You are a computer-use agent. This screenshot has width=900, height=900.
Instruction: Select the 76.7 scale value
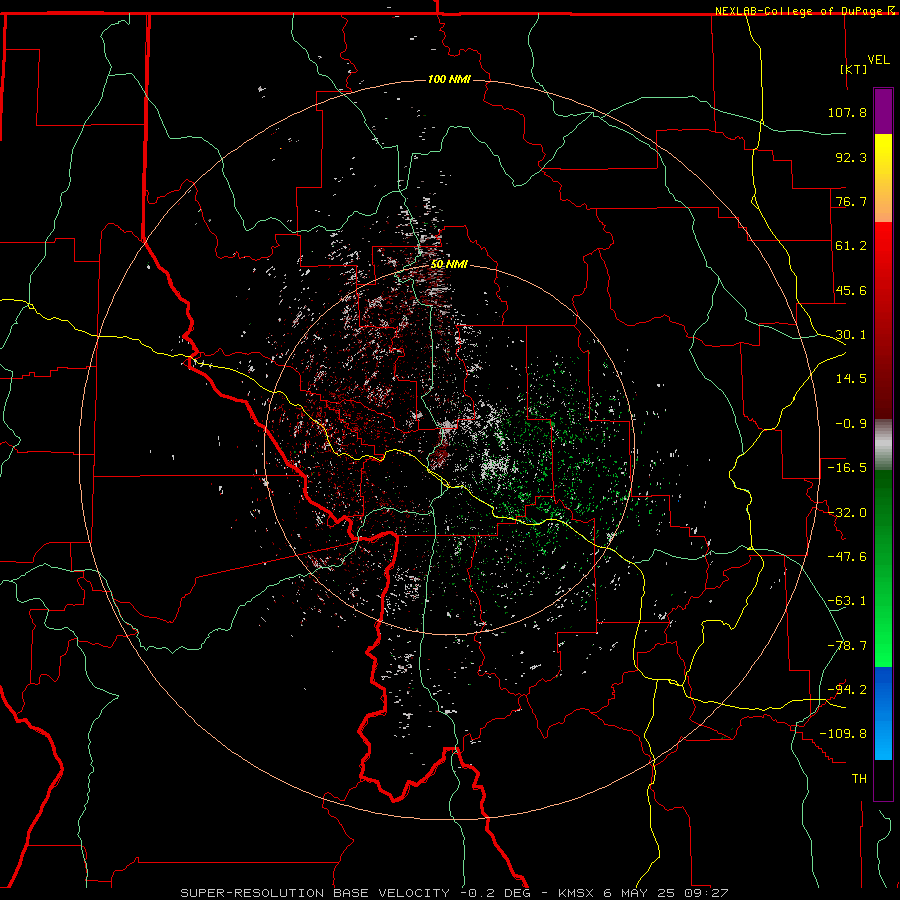pos(851,201)
